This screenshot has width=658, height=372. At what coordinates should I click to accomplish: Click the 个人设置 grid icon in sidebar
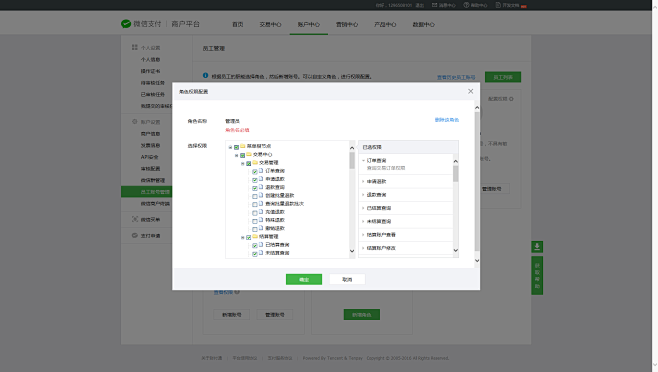[135, 47]
